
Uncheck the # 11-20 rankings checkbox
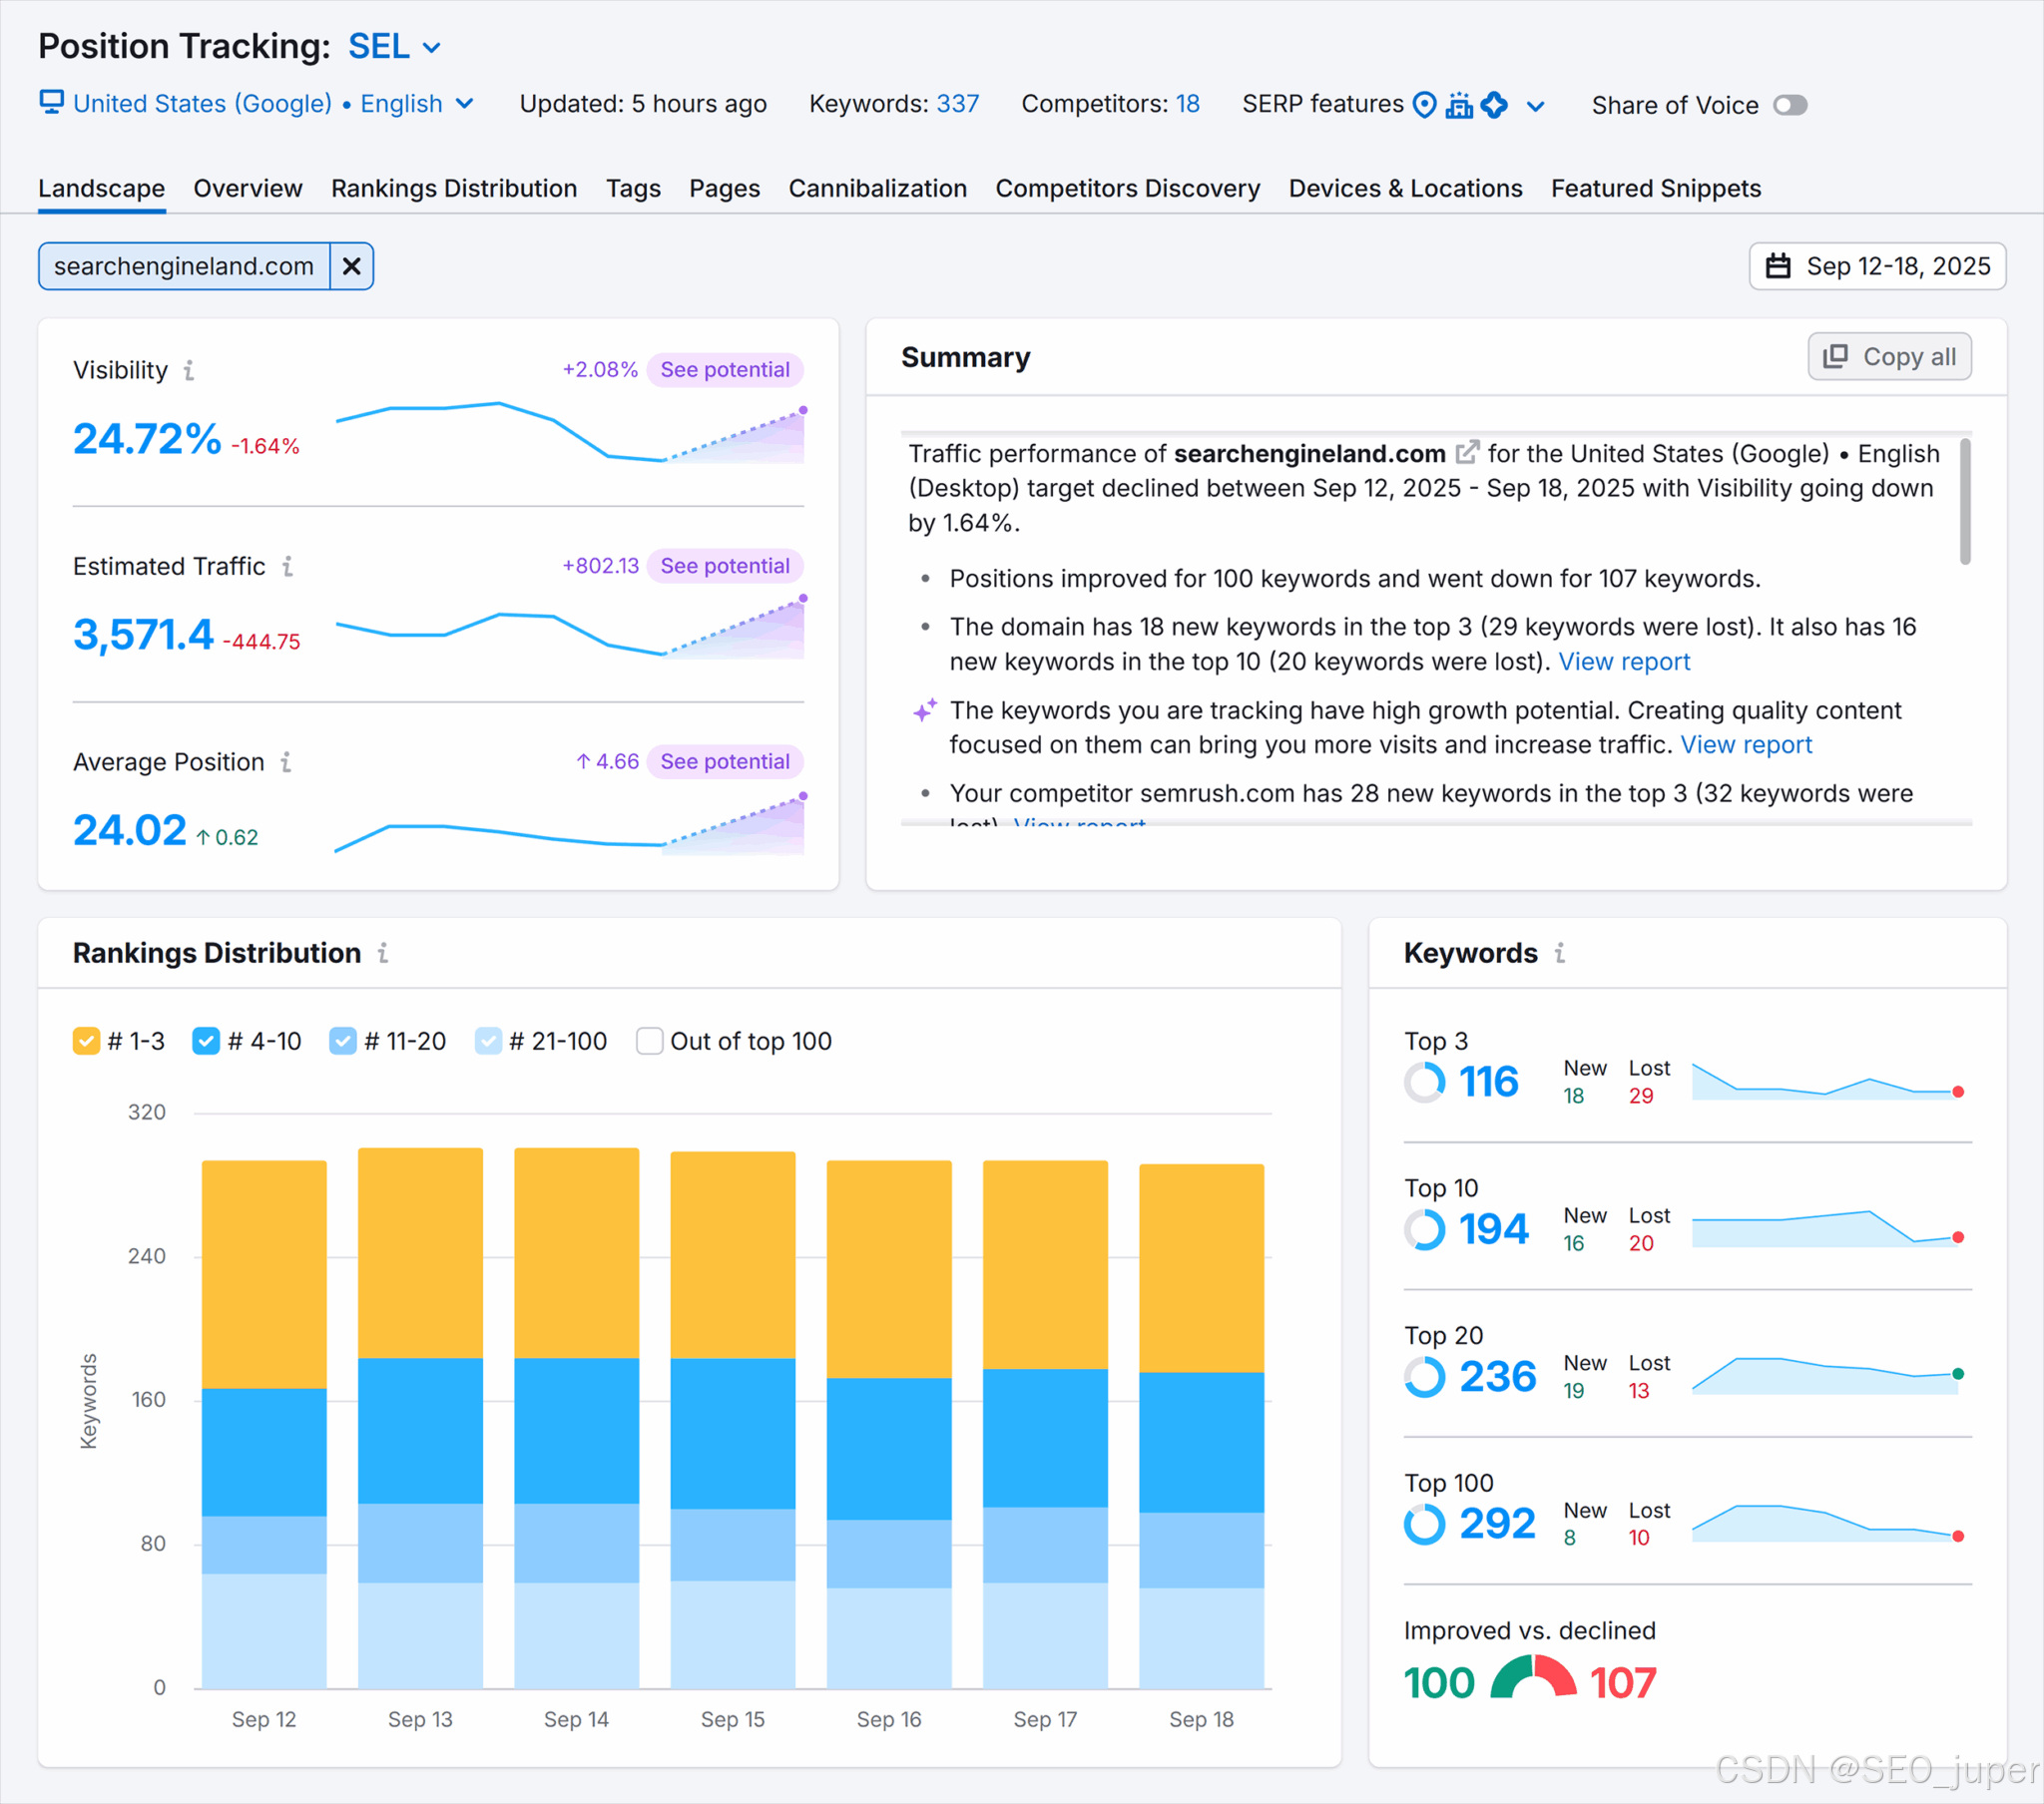(x=342, y=1042)
